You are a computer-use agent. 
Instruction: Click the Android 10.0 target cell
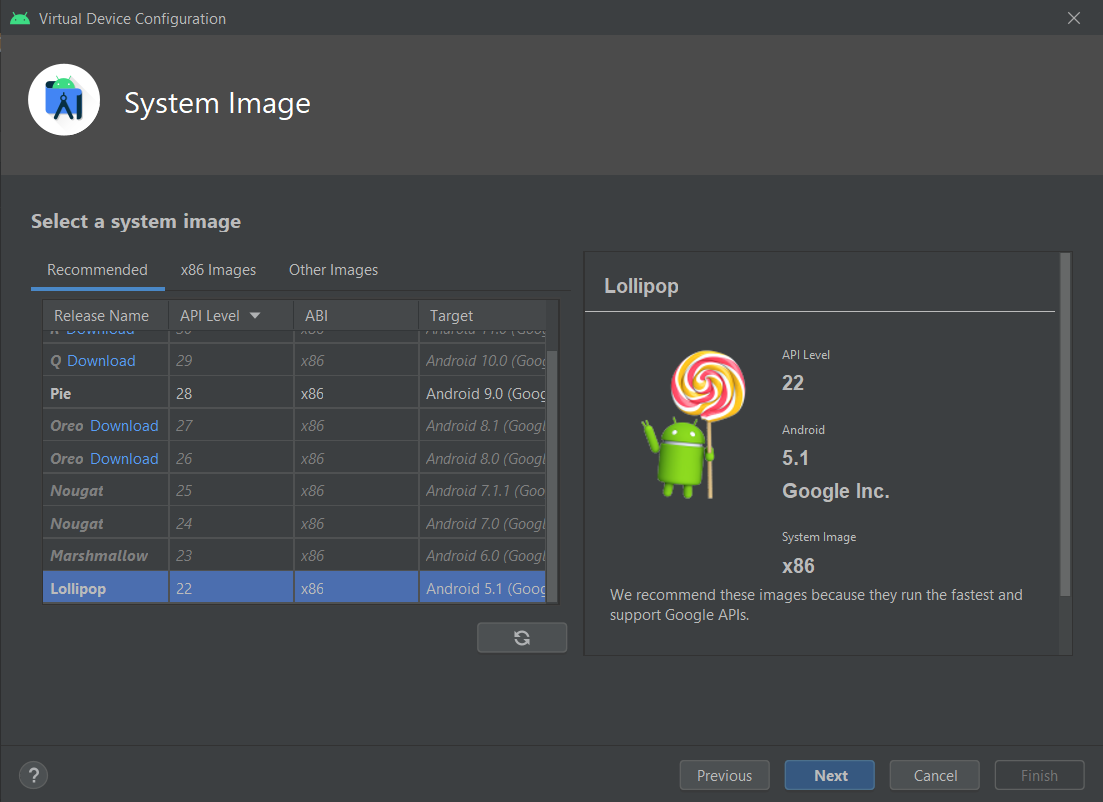(x=483, y=361)
